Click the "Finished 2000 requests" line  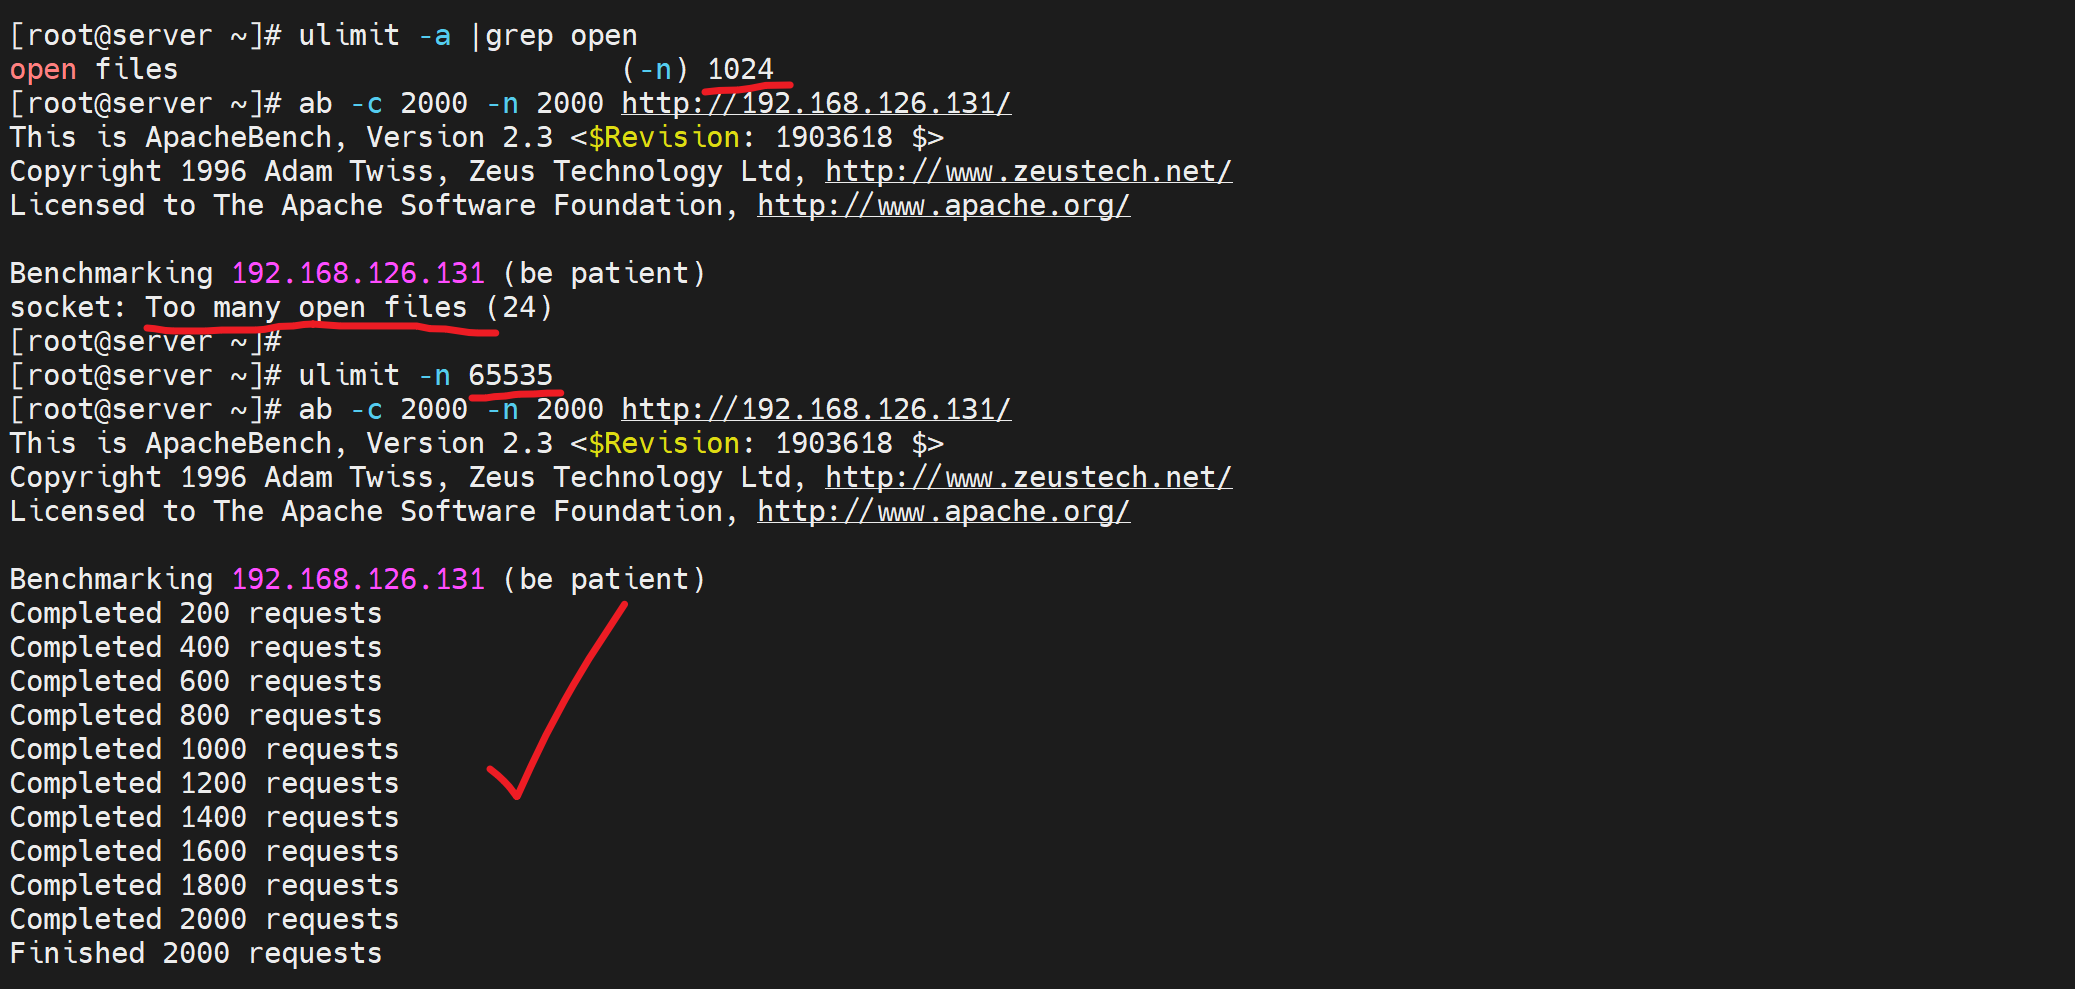[196, 953]
